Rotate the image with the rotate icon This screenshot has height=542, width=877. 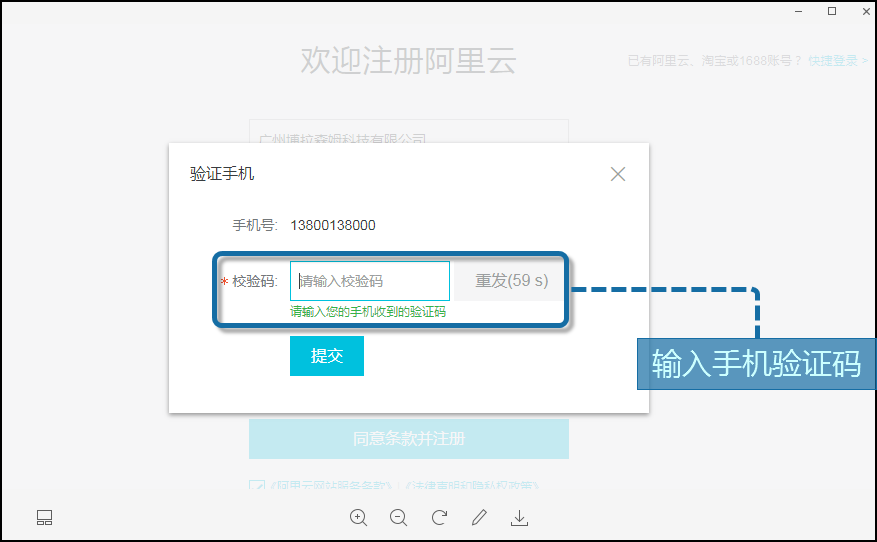(439, 517)
